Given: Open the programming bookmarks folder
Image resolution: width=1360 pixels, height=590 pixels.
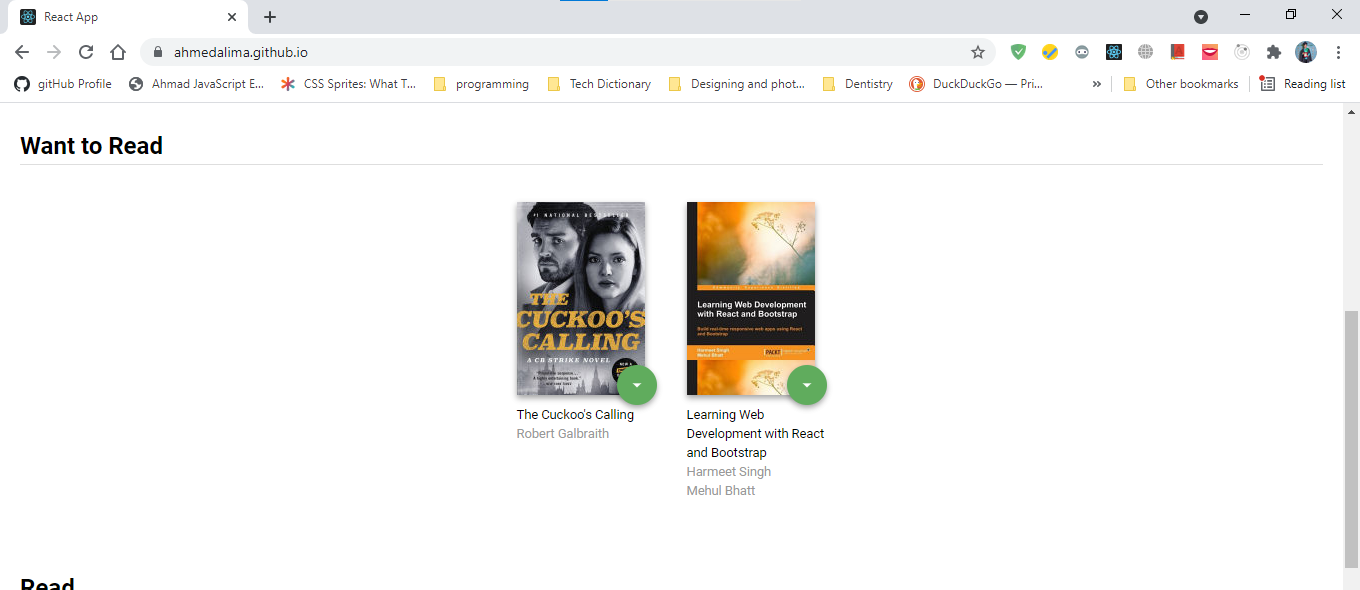Looking at the screenshot, I should [481, 84].
